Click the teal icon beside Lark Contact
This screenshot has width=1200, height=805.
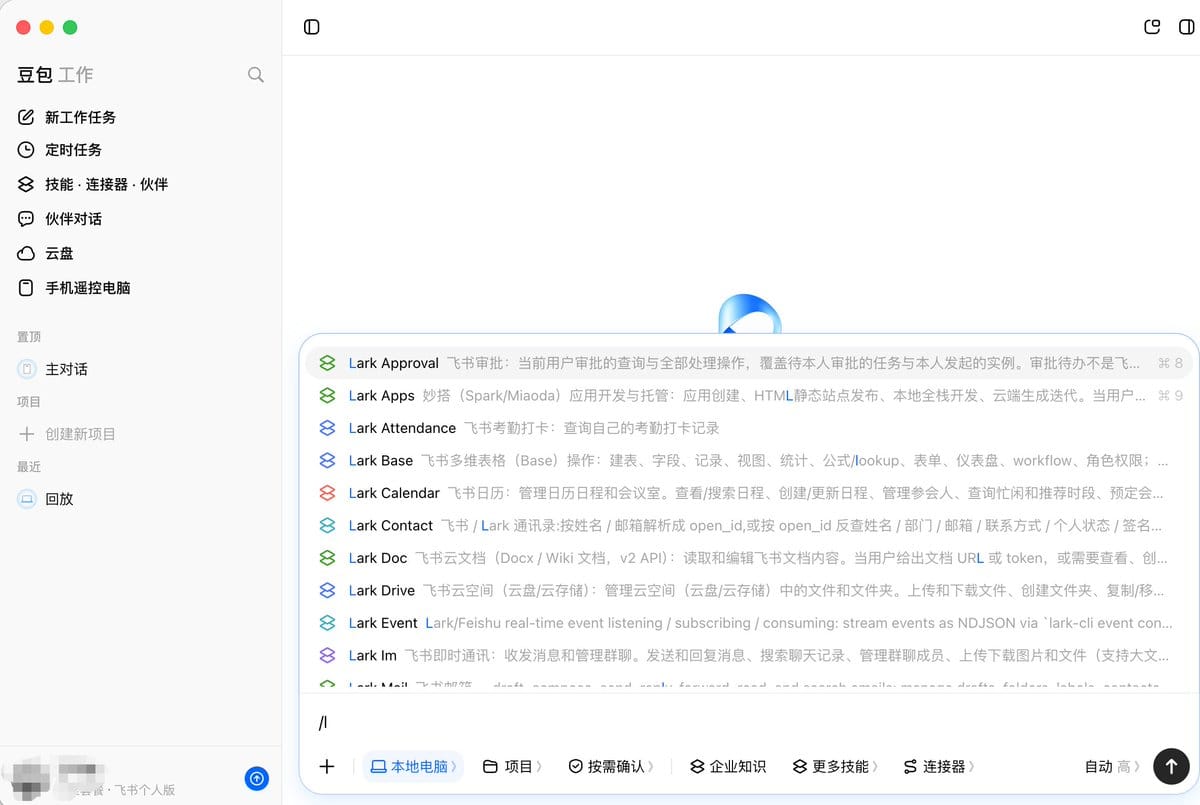click(327, 525)
